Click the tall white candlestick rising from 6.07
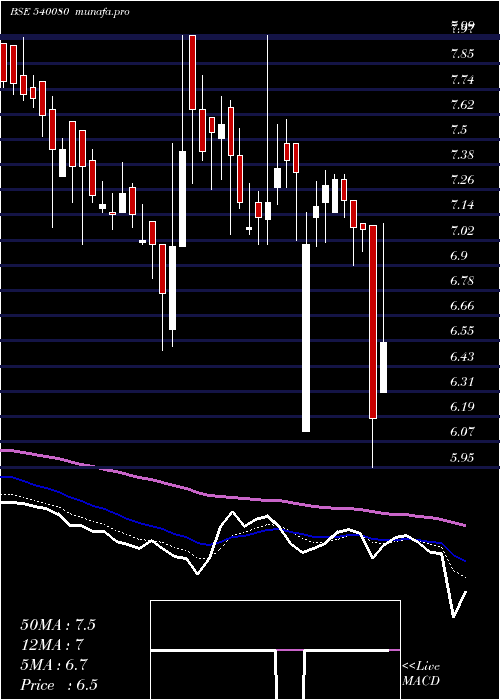The height and width of the screenshot is (700, 500). coord(306,338)
